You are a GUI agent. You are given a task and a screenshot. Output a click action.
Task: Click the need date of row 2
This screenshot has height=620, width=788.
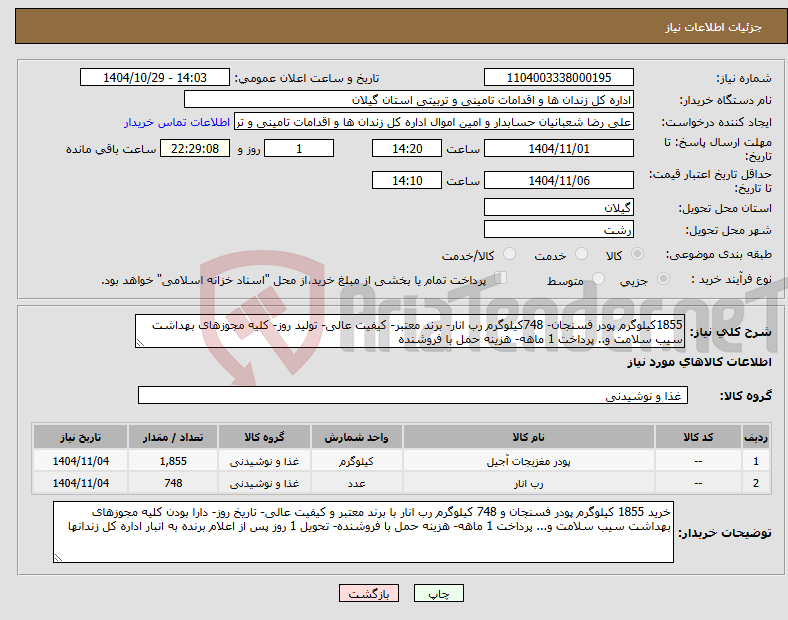click(x=80, y=483)
